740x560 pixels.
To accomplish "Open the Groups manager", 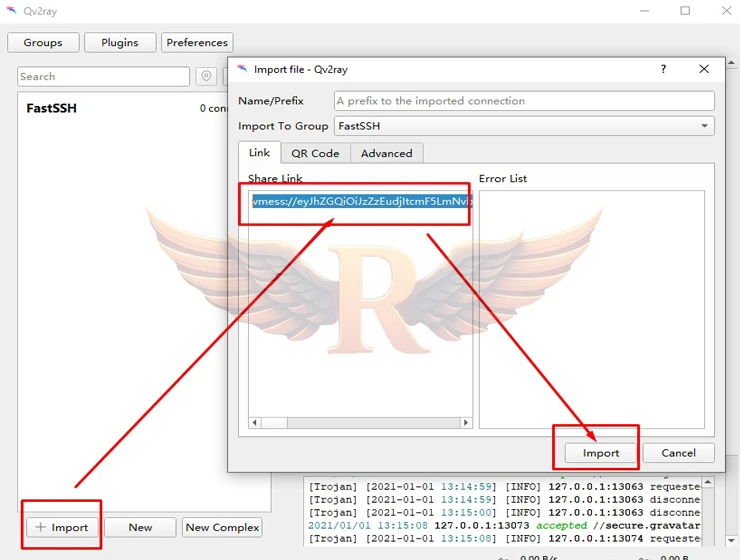I will point(43,42).
